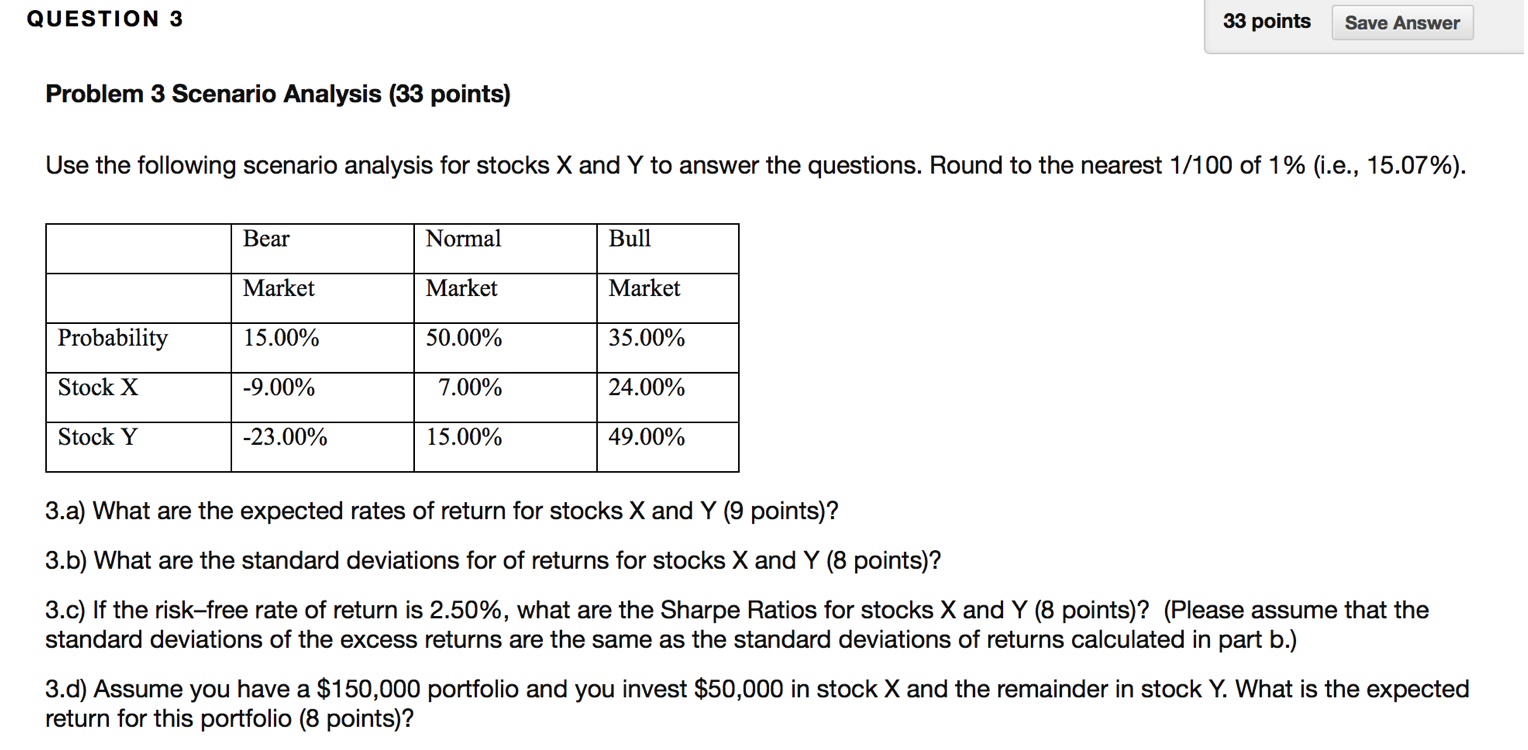Click the 35.00% probability cell
1528x750 pixels.
(647, 338)
